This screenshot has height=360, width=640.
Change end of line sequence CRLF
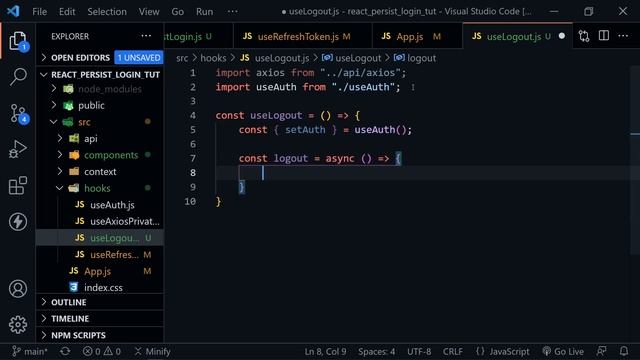point(453,351)
